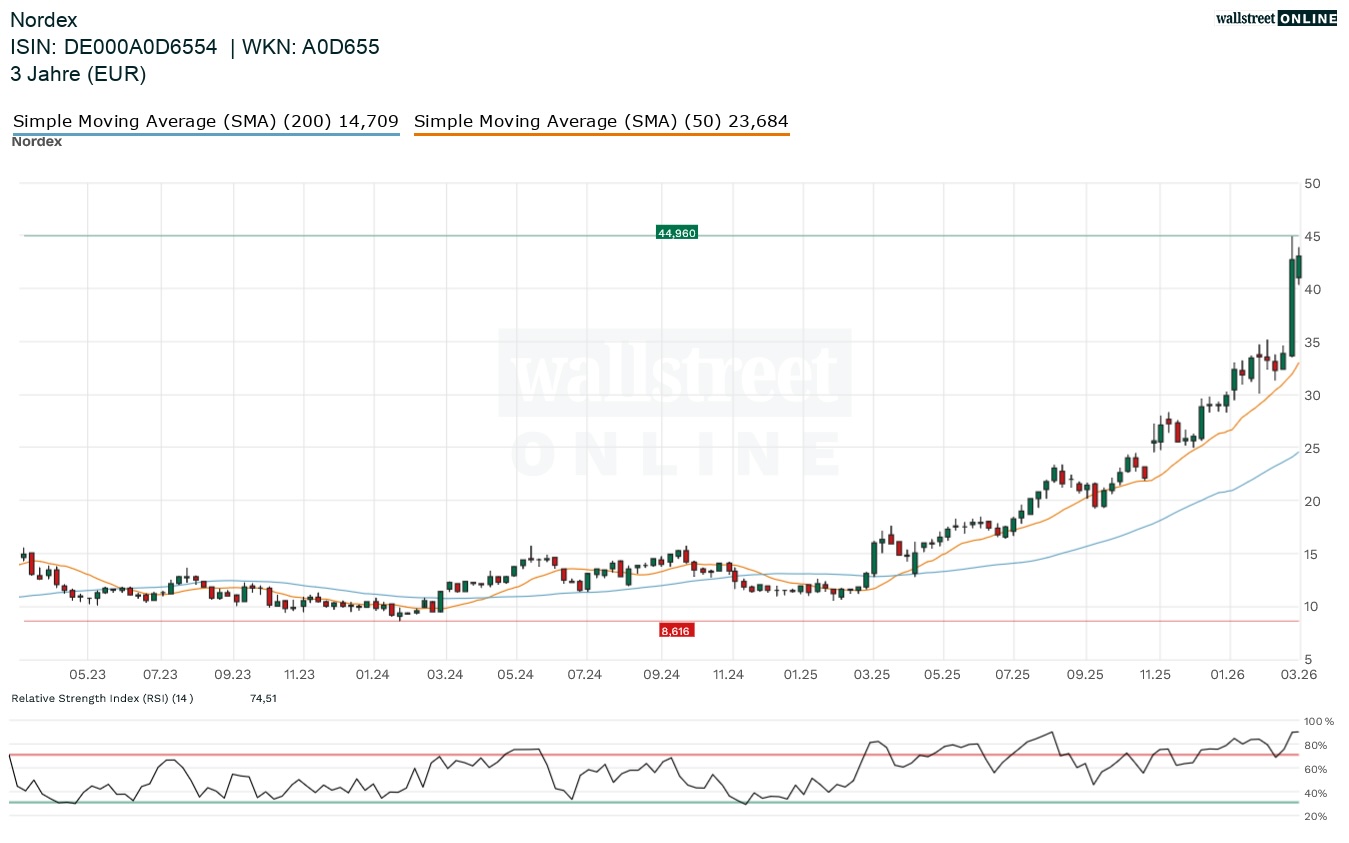Click the wallstreet ONLINE logo top right
Screen dimensions: 1349x843
click(x=1276, y=18)
